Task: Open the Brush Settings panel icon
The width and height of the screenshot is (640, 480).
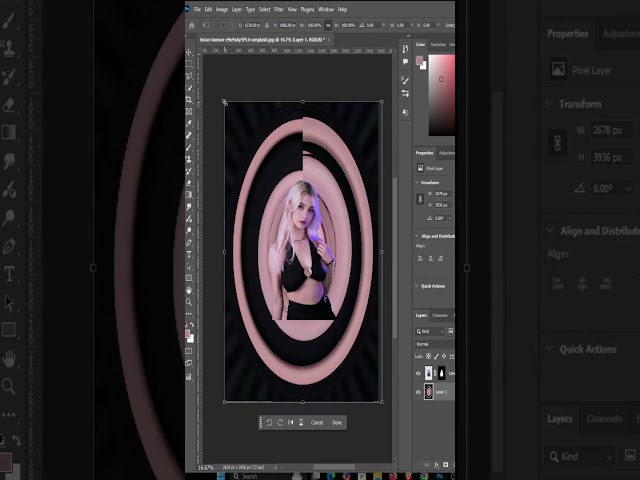Action: click(x=405, y=80)
